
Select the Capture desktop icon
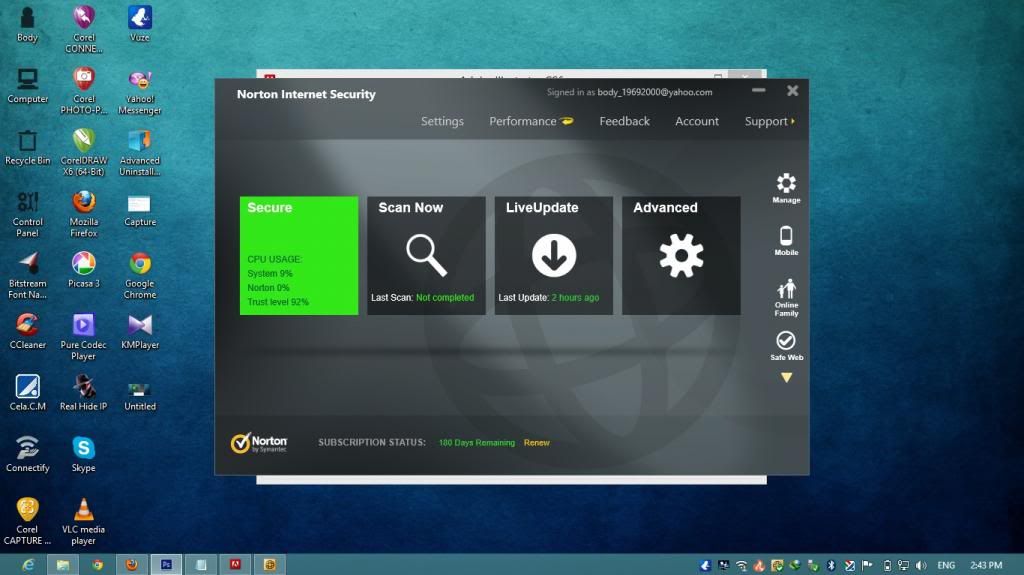pos(140,210)
